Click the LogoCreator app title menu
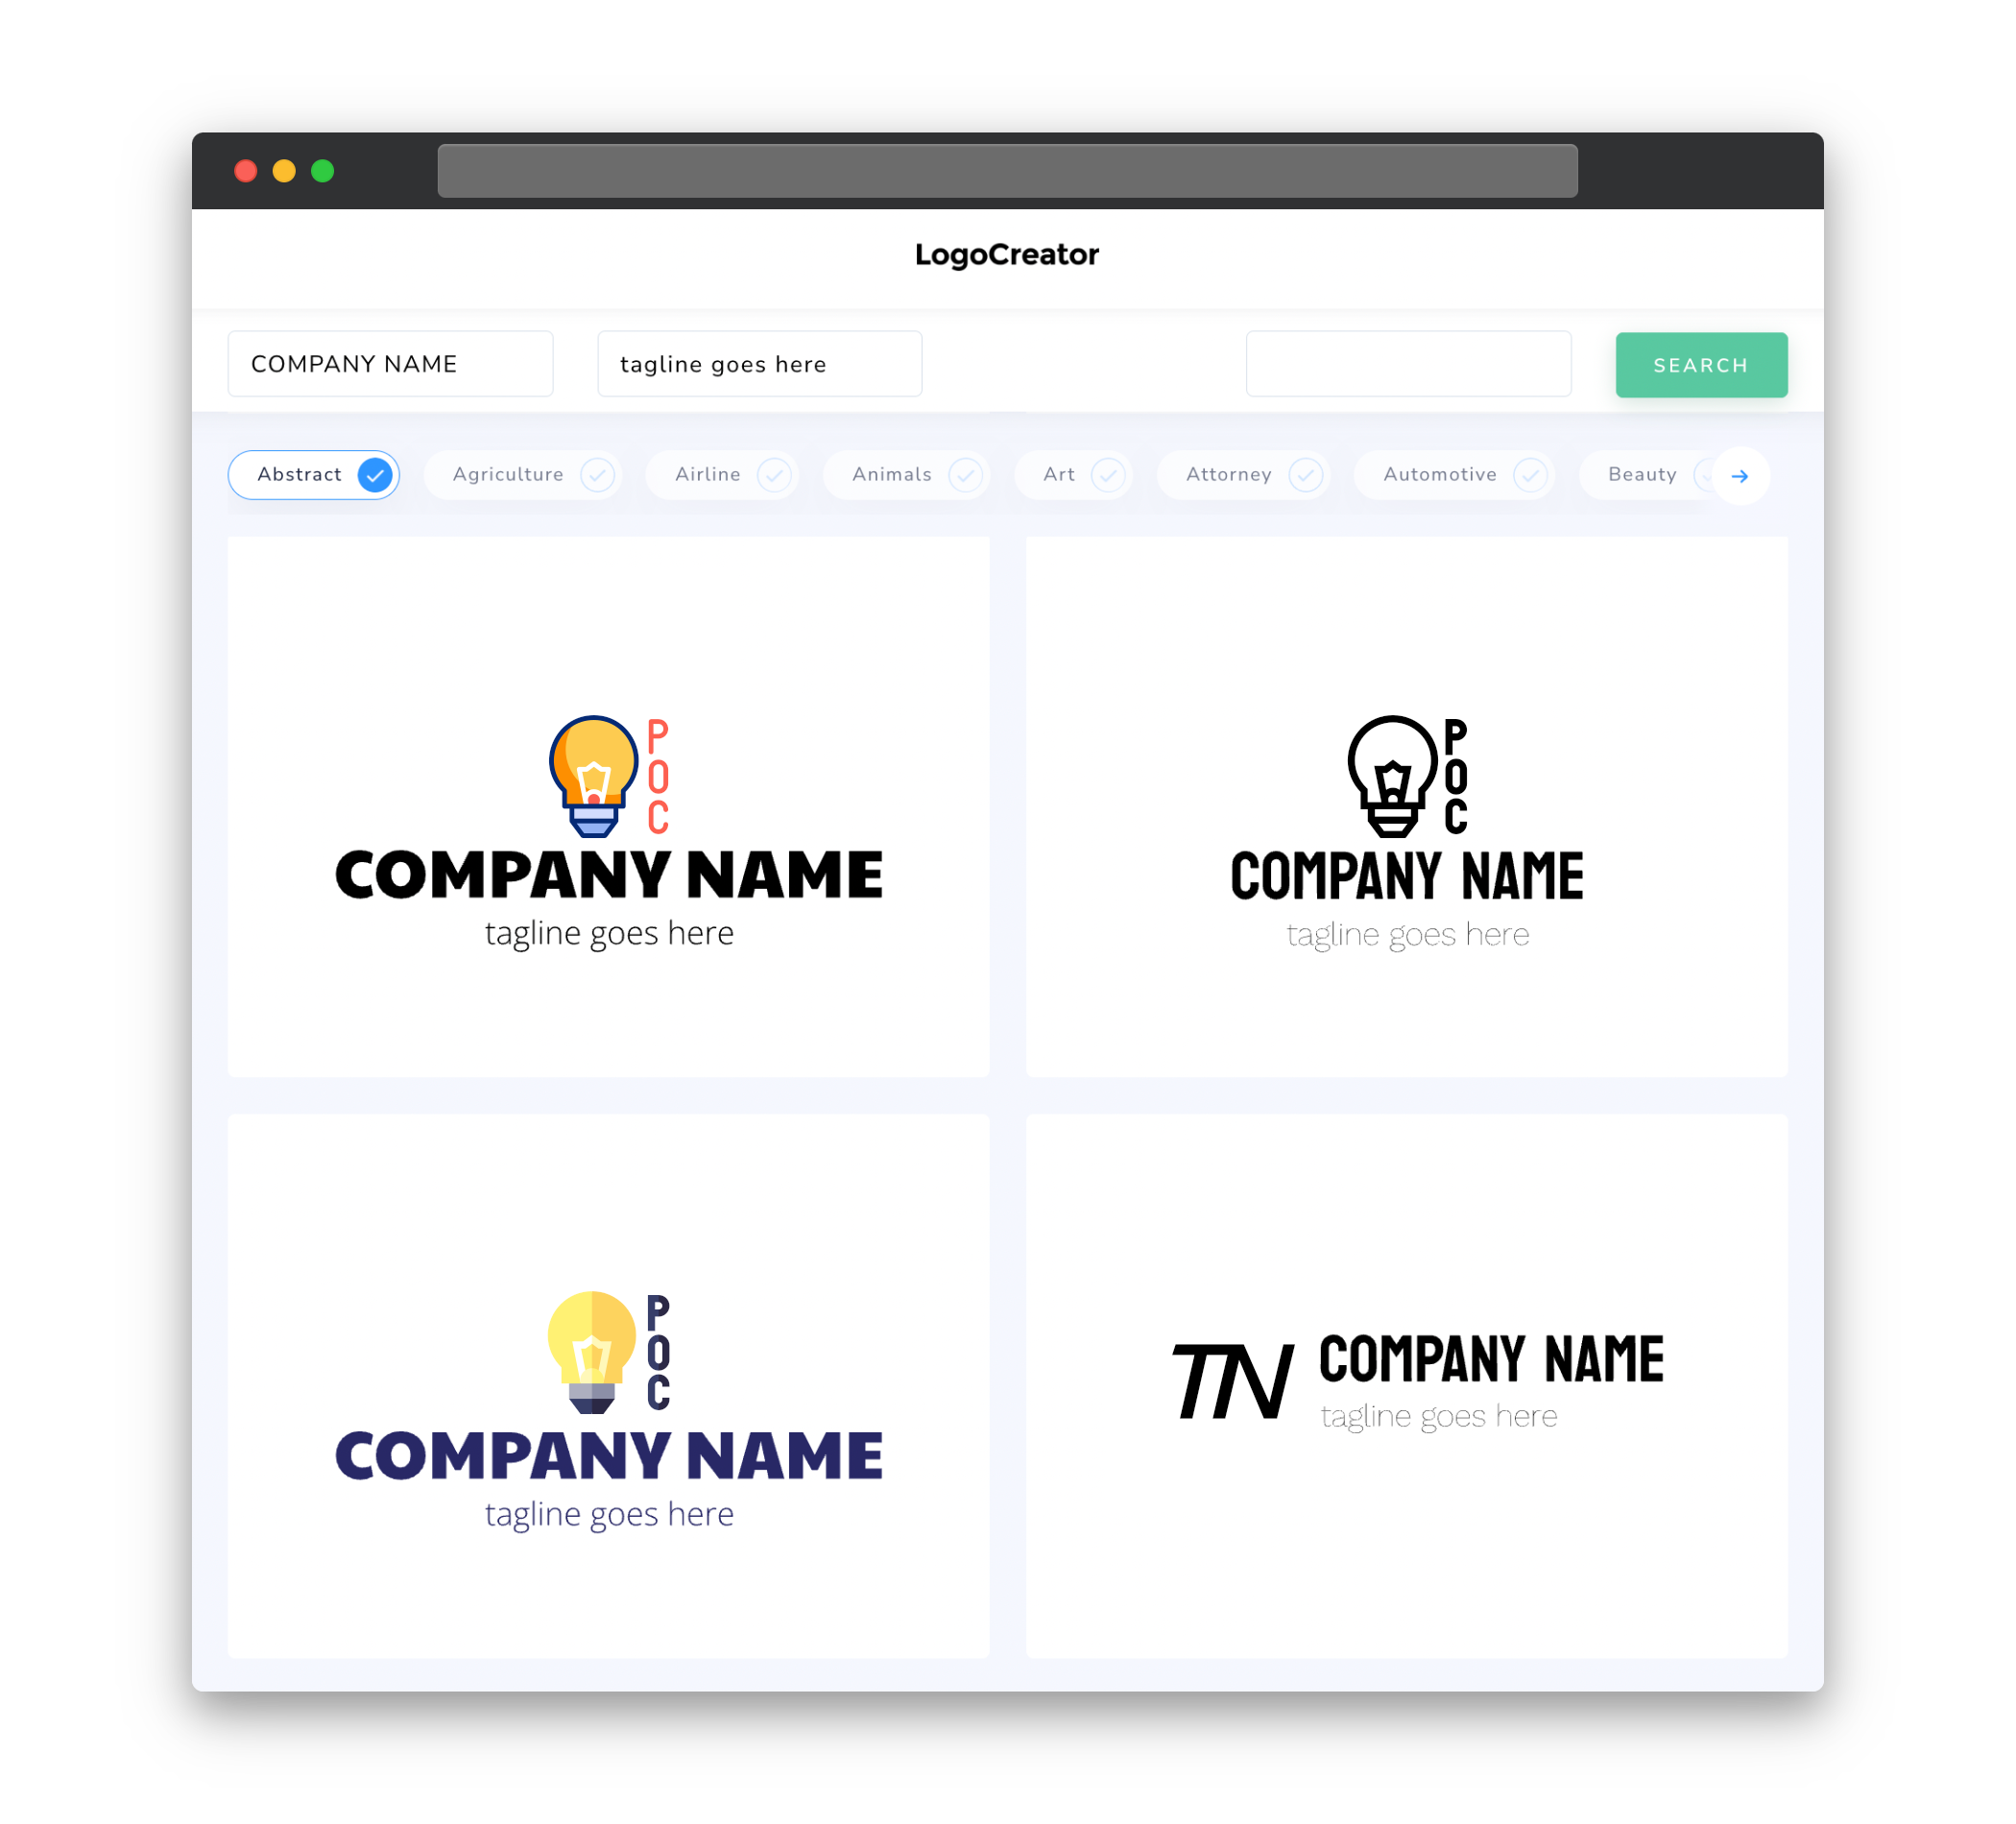Screen dimensions: 2016x1824 (x=1006, y=252)
